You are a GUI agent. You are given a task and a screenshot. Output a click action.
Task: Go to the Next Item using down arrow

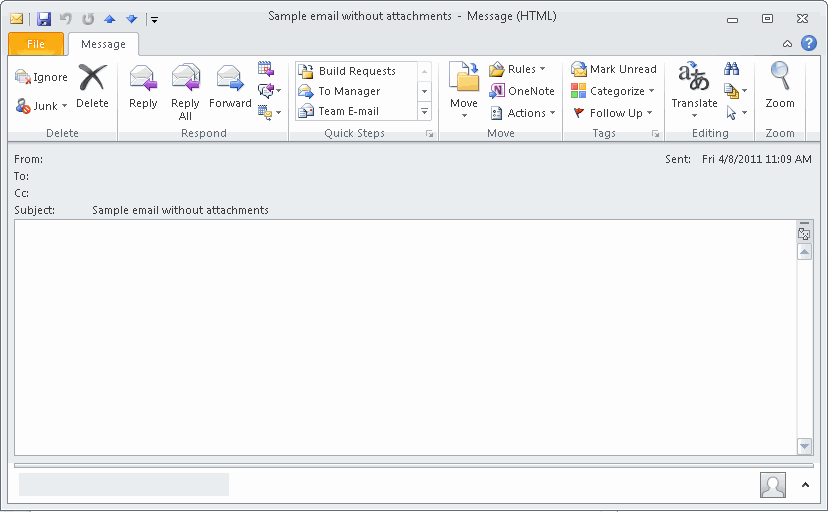tap(132, 20)
